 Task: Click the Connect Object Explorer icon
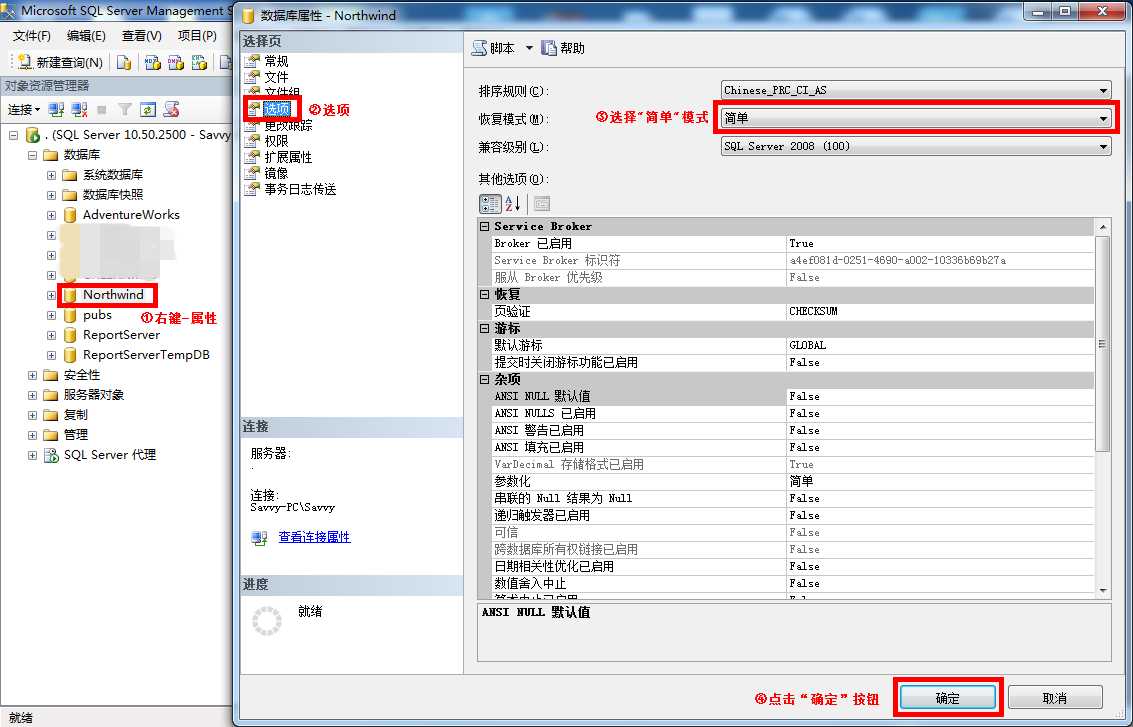pyautogui.click(x=56, y=110)
